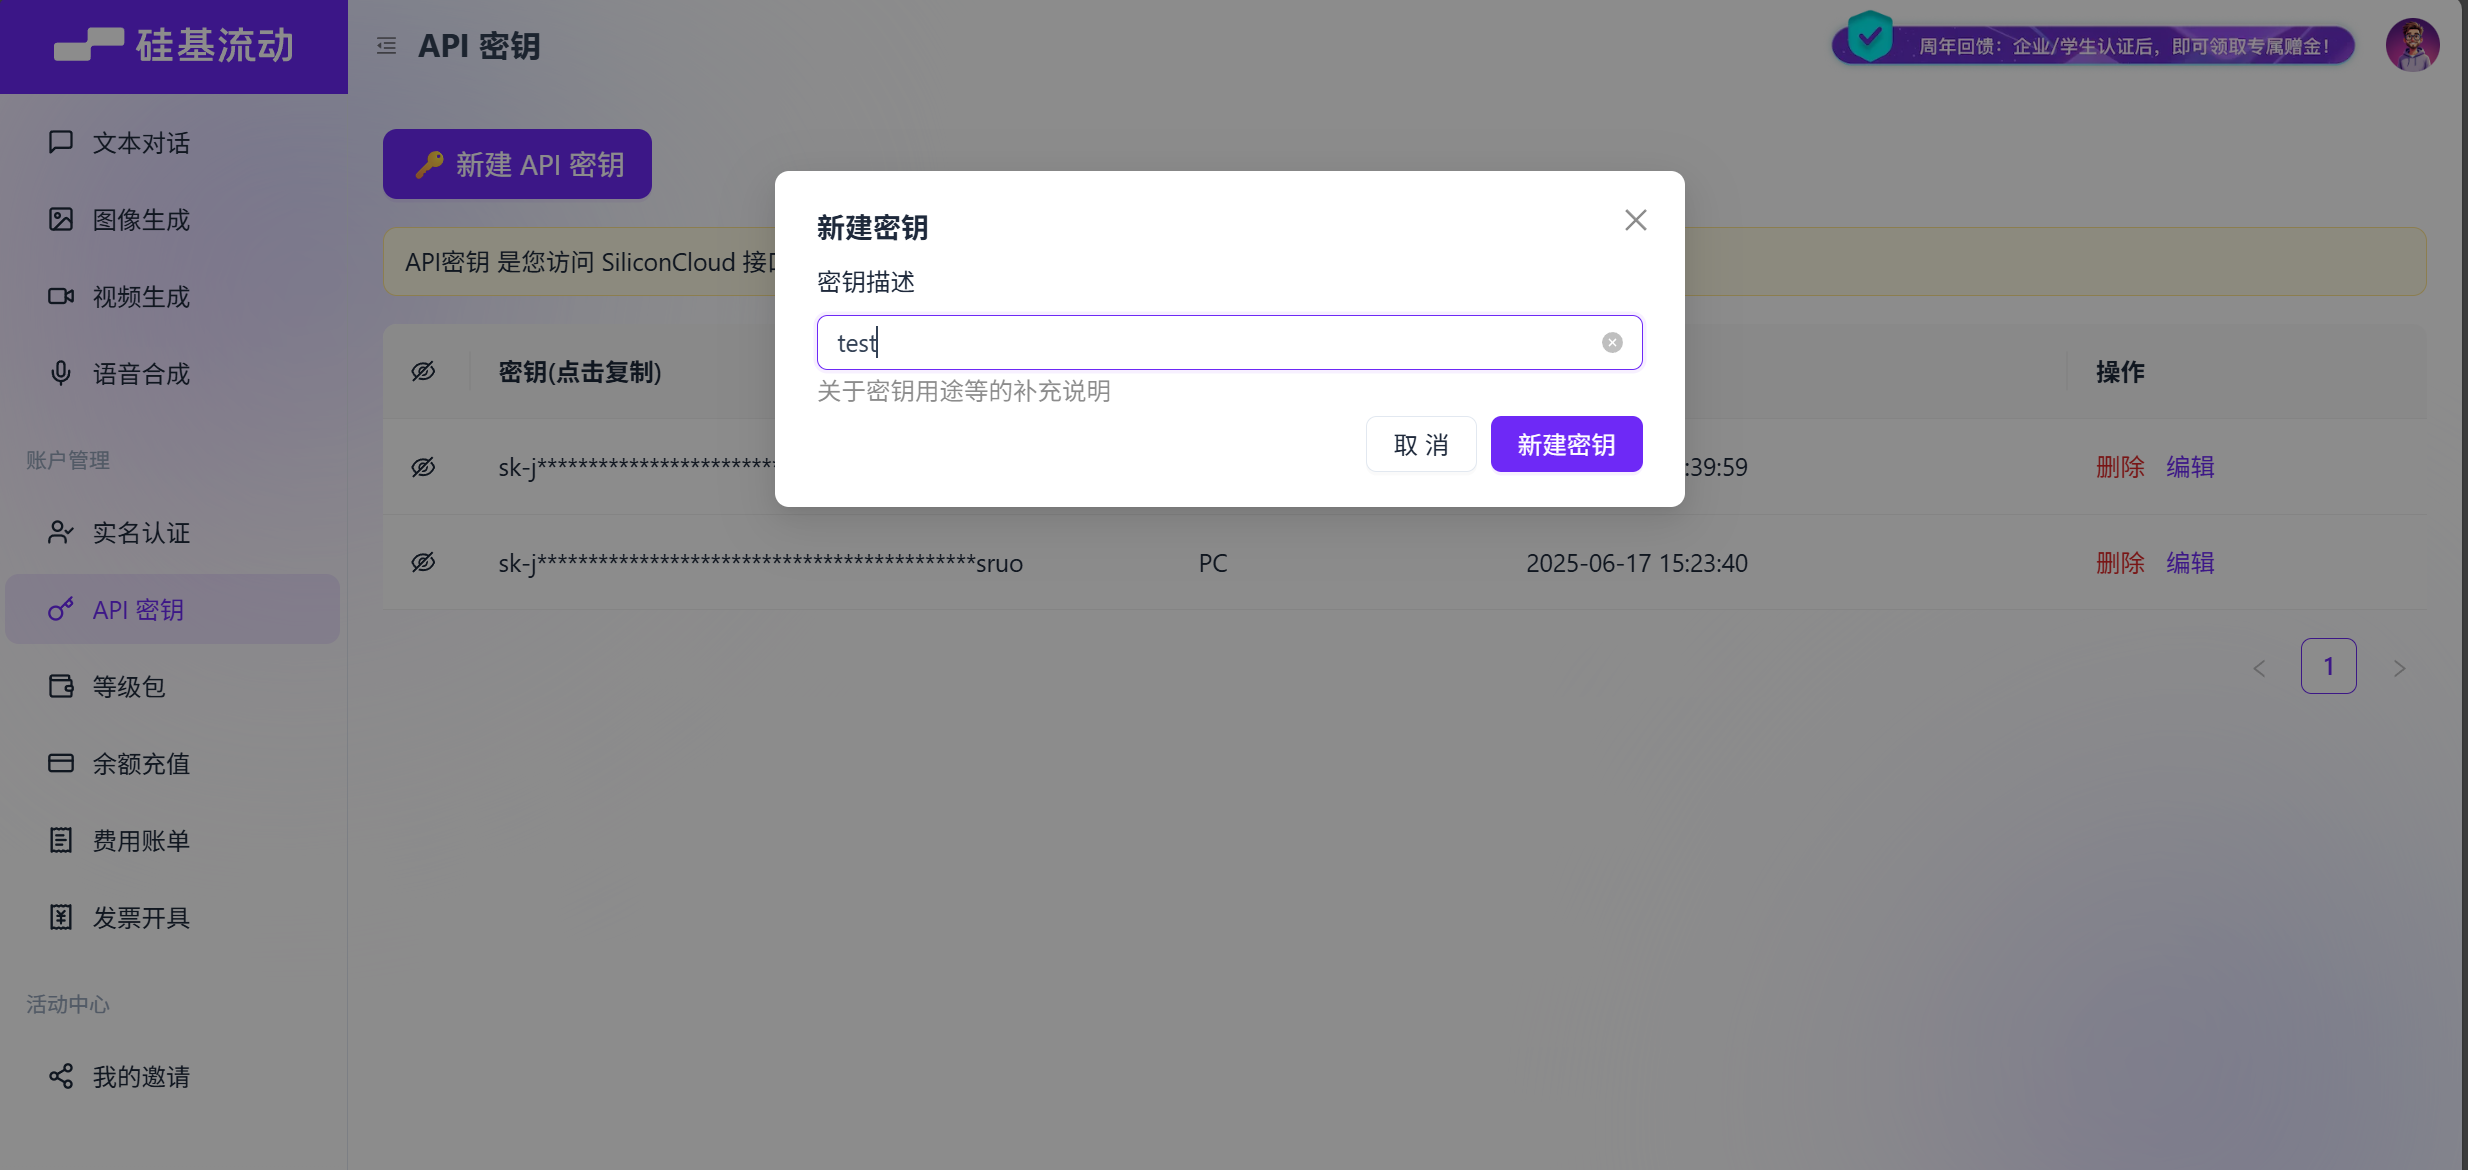Show the key ending in sruo
2468x1170 pixels.
click(x=423, y=562)
